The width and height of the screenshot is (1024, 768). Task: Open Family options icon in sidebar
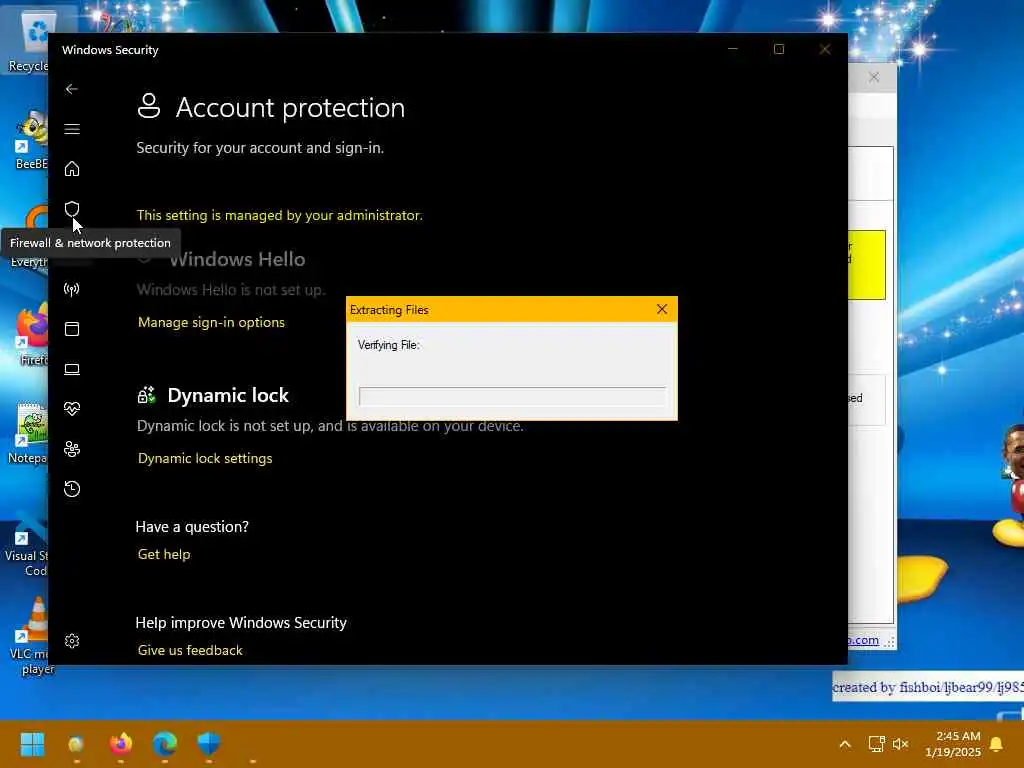pyautogui.click(x=72, y=449)
